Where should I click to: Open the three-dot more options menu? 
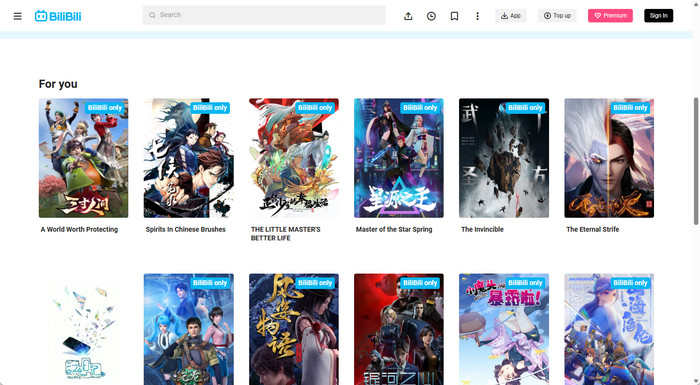[477, 16]
